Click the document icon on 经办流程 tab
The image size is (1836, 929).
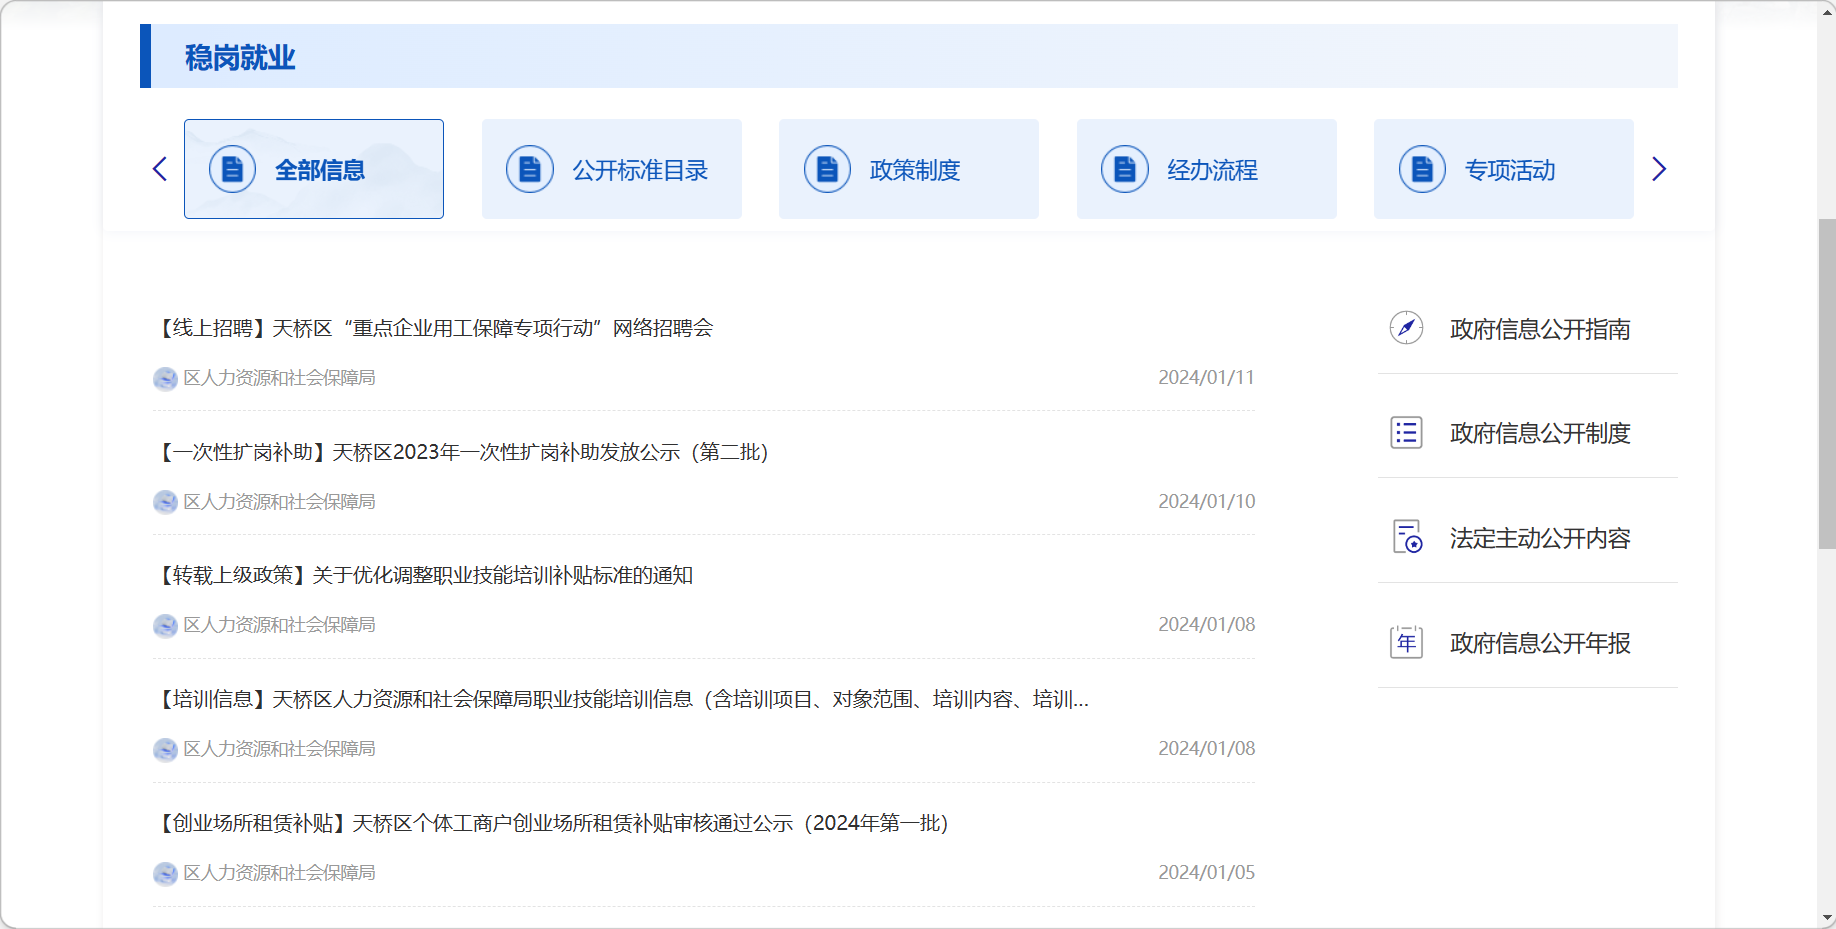pos(1124,169)
